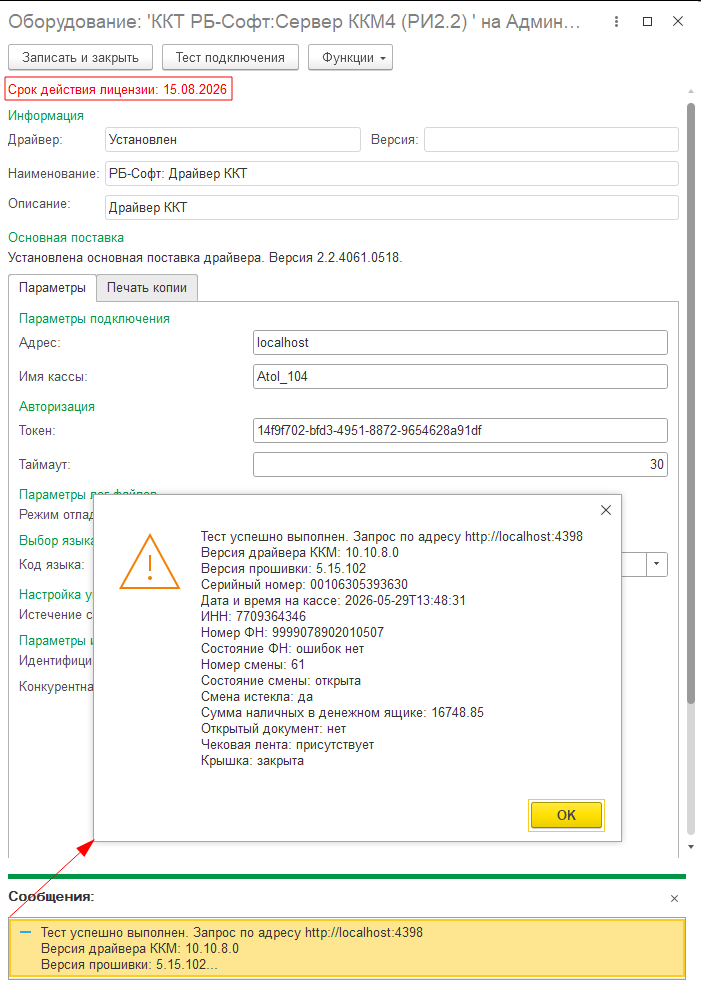Click the Информация section heading
The width and height of the screenshot is (701, 988).
46,115
